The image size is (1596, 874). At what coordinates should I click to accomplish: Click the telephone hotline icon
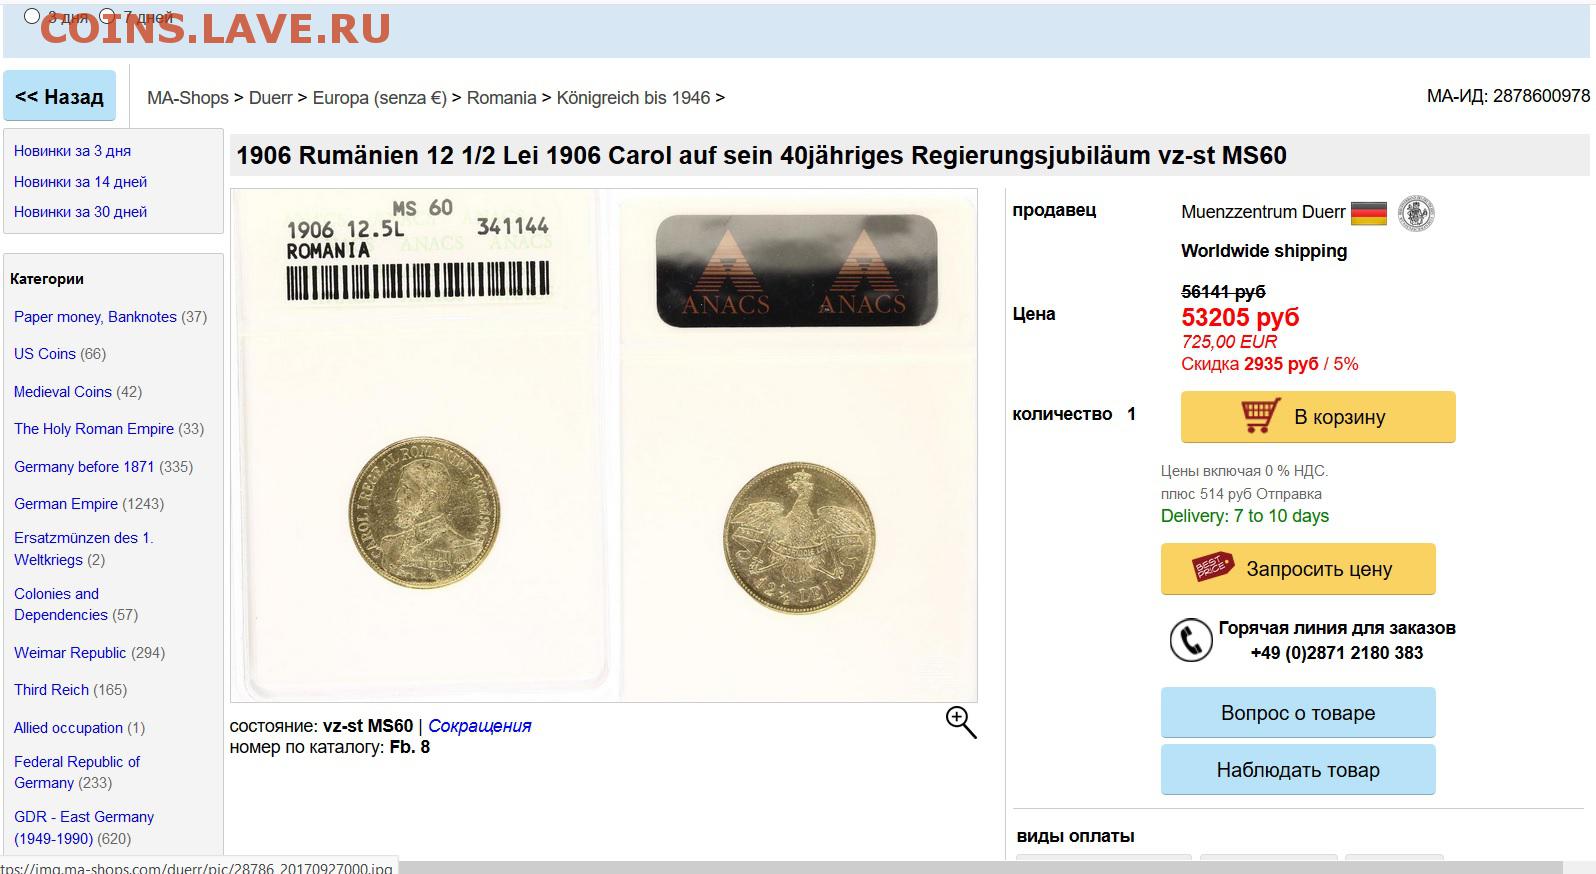1191,640
